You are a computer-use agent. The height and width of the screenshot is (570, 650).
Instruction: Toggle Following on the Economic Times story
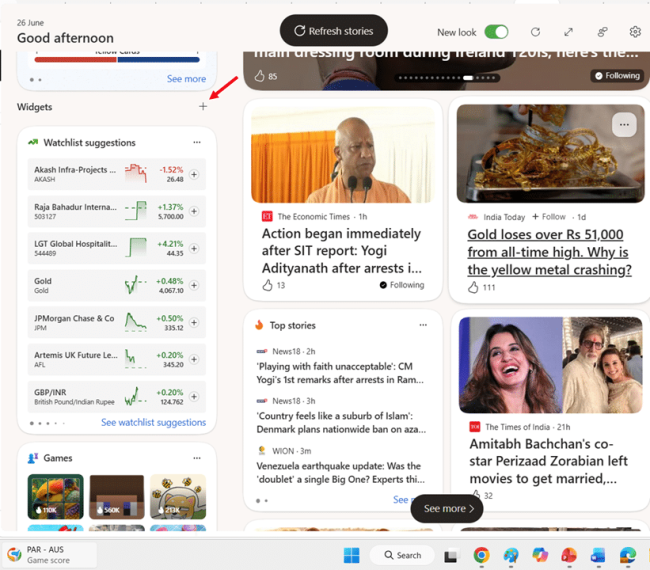coord(402,285)
